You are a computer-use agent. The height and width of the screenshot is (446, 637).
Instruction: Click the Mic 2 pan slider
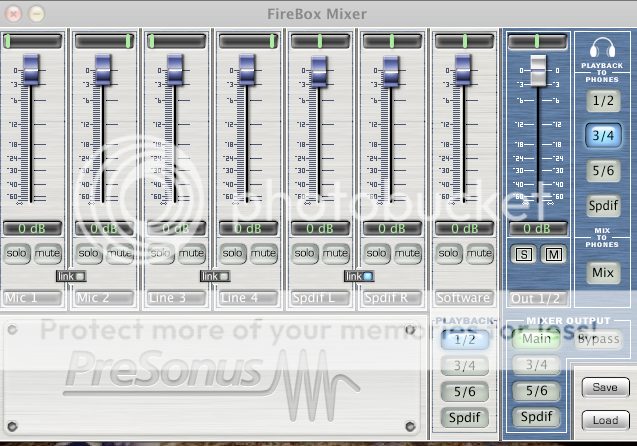[x=104, y=41]
